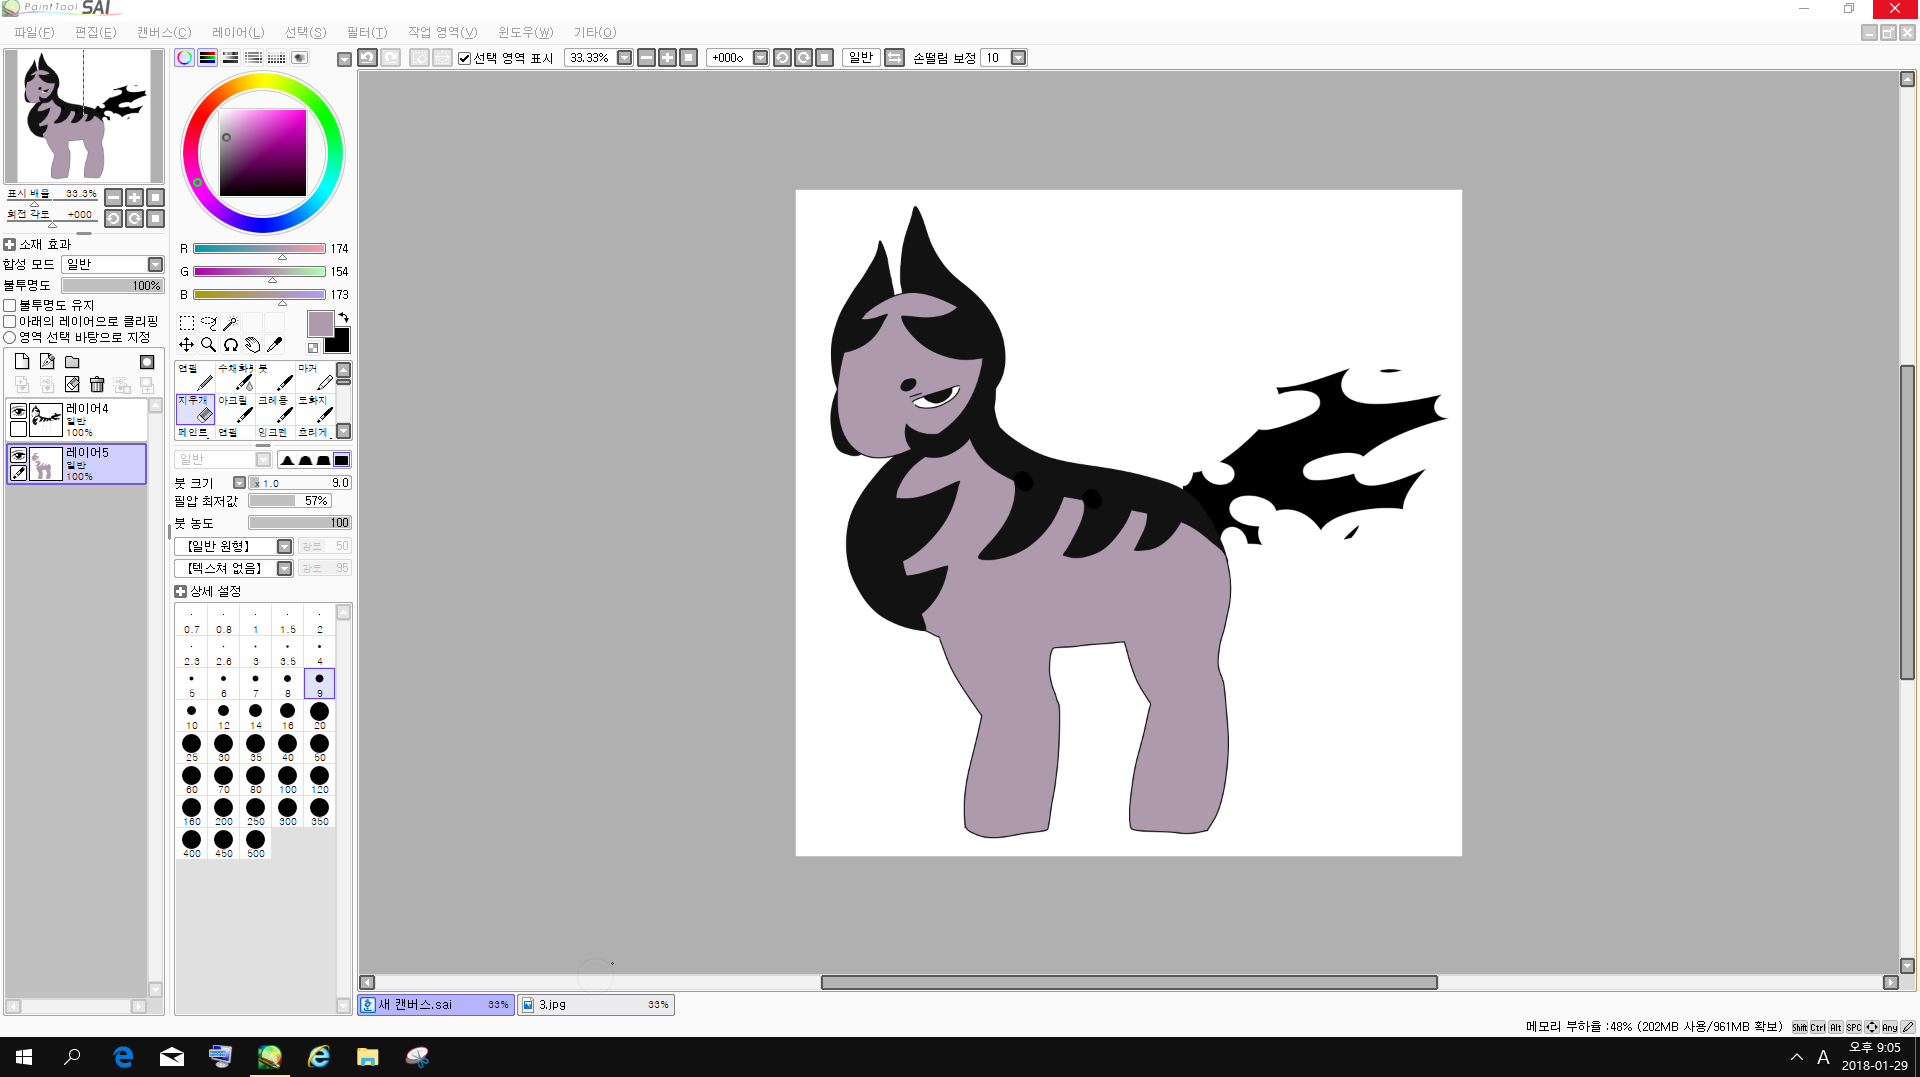
Task: Enable the 불투명도 유지 checkbox
Action: [10, 306]
